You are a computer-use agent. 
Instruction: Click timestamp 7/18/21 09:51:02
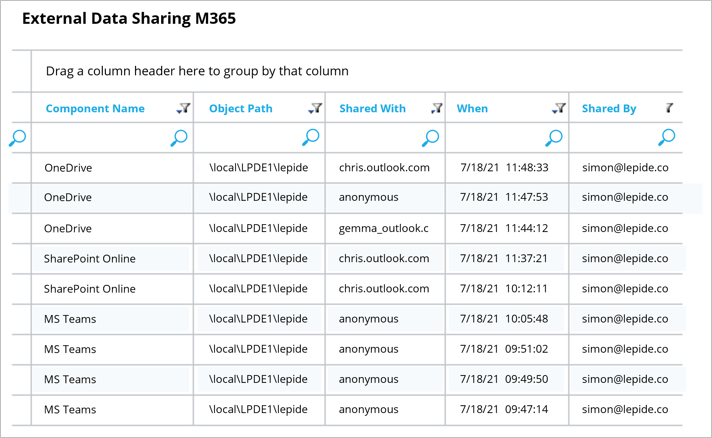pos(504,349)
